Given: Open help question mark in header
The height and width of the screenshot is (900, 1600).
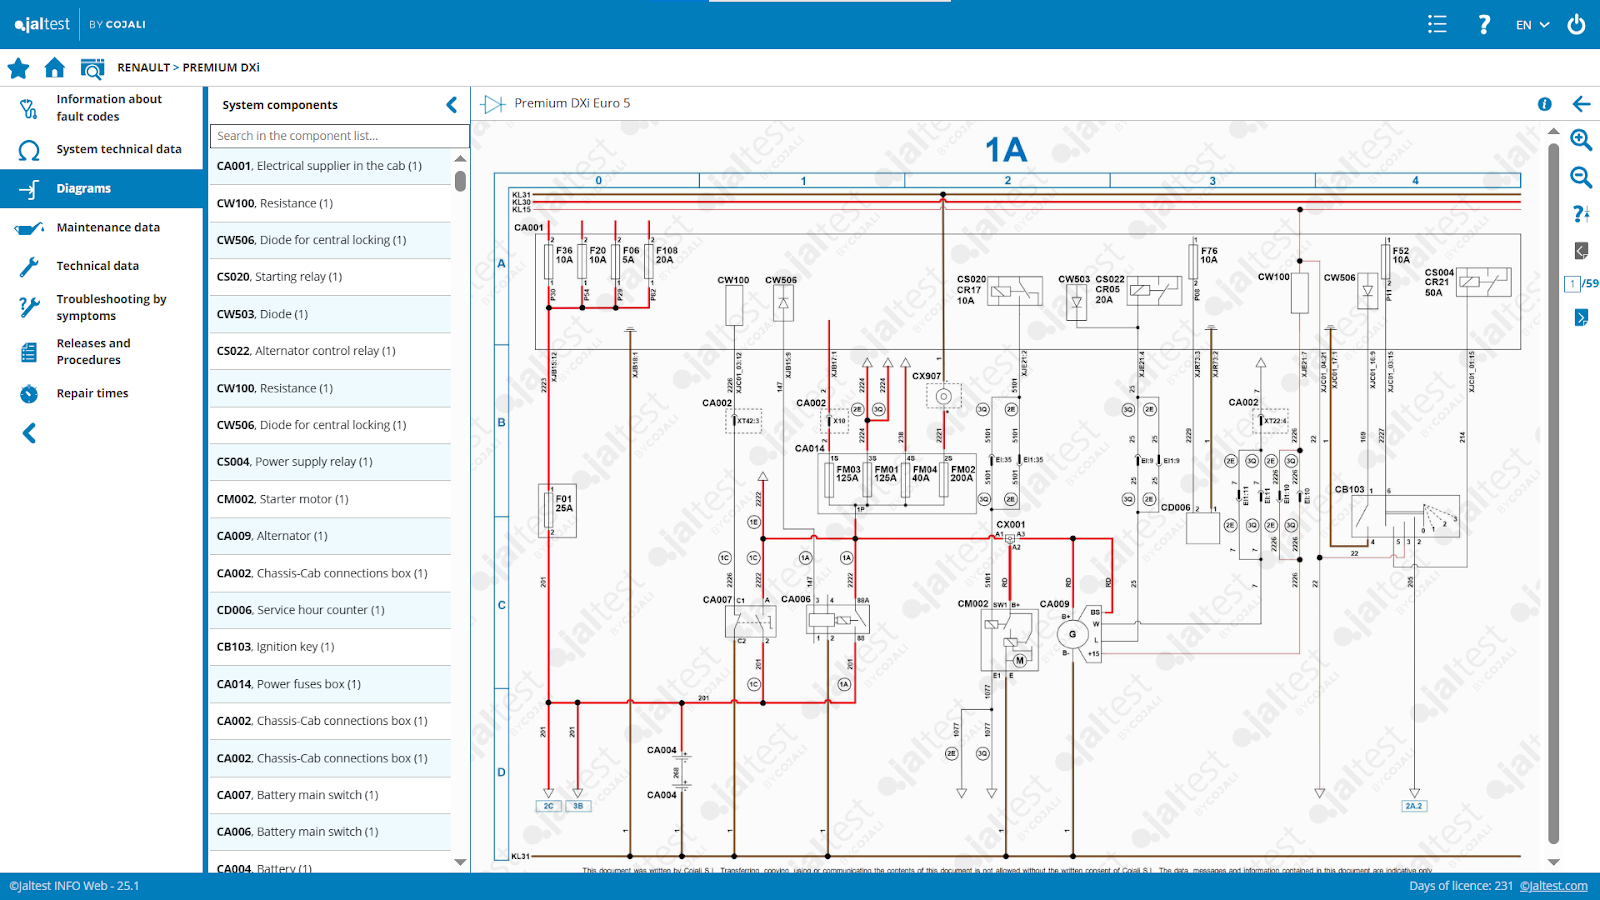Looking at the screenshot, I should coord(1484,24).
